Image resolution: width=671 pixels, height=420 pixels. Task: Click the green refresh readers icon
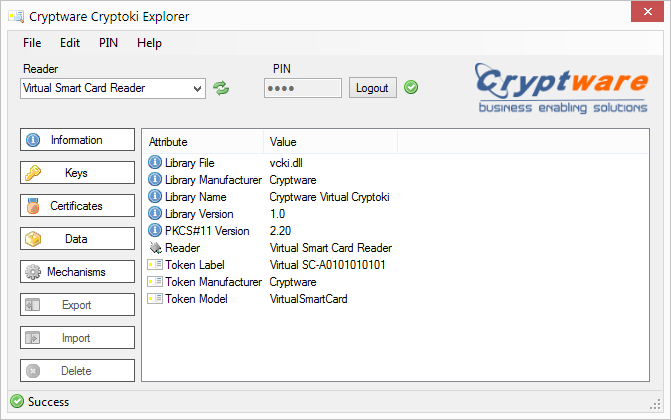pyautogui.click(x=221, y=88)
